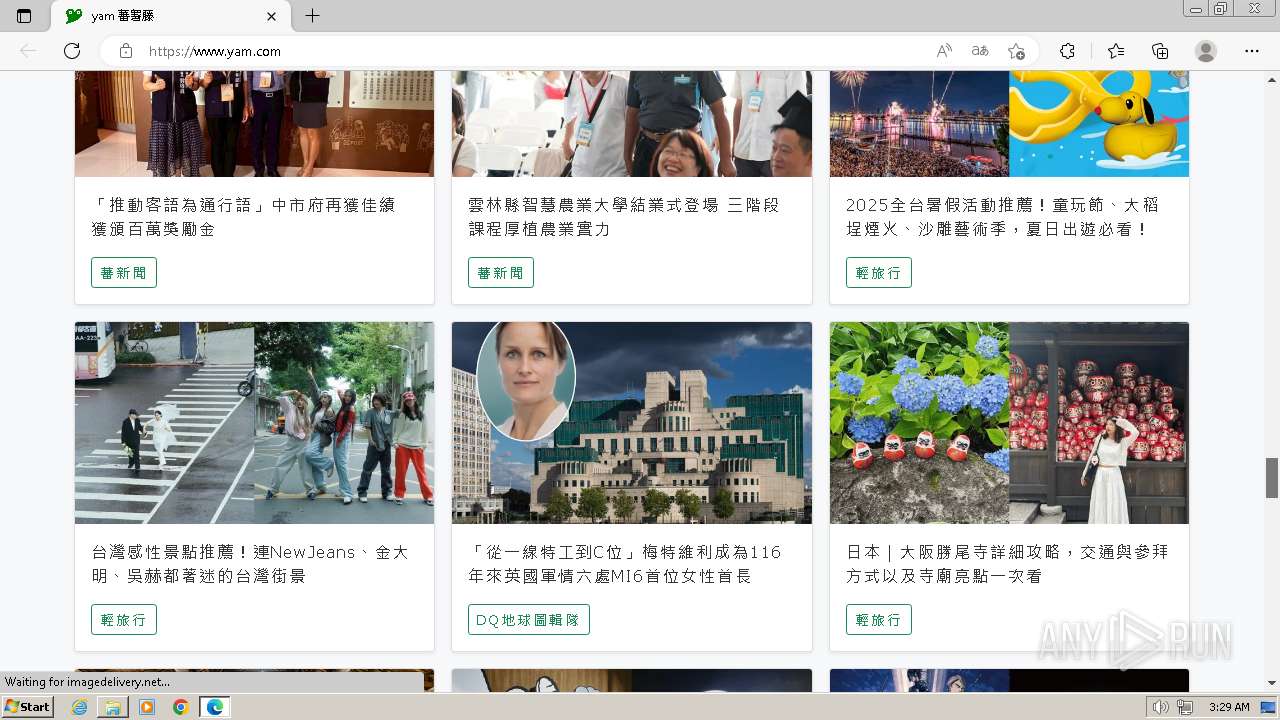Open the crosswalk street scene thumbnail

[254, 423]
